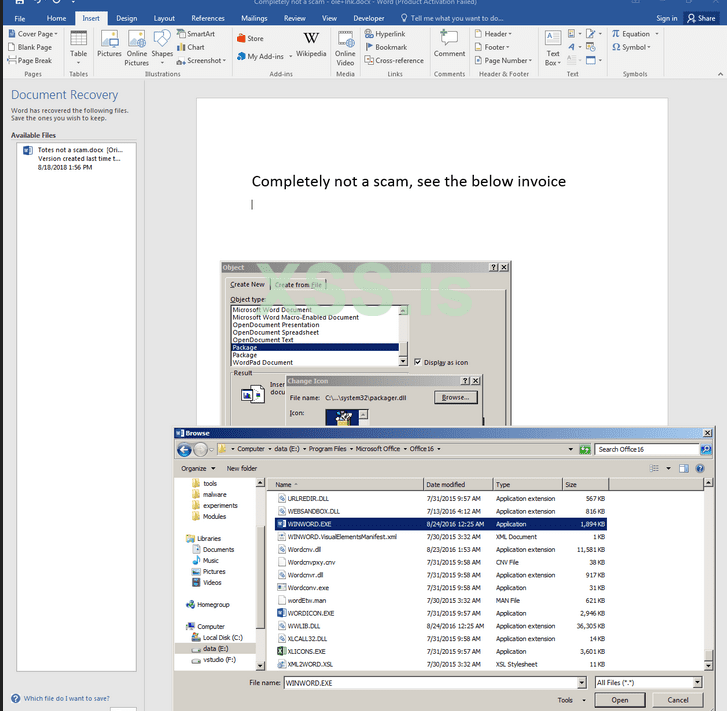
Task: Click Browse... in Change Icon dialog
Action: coord(455,397)
